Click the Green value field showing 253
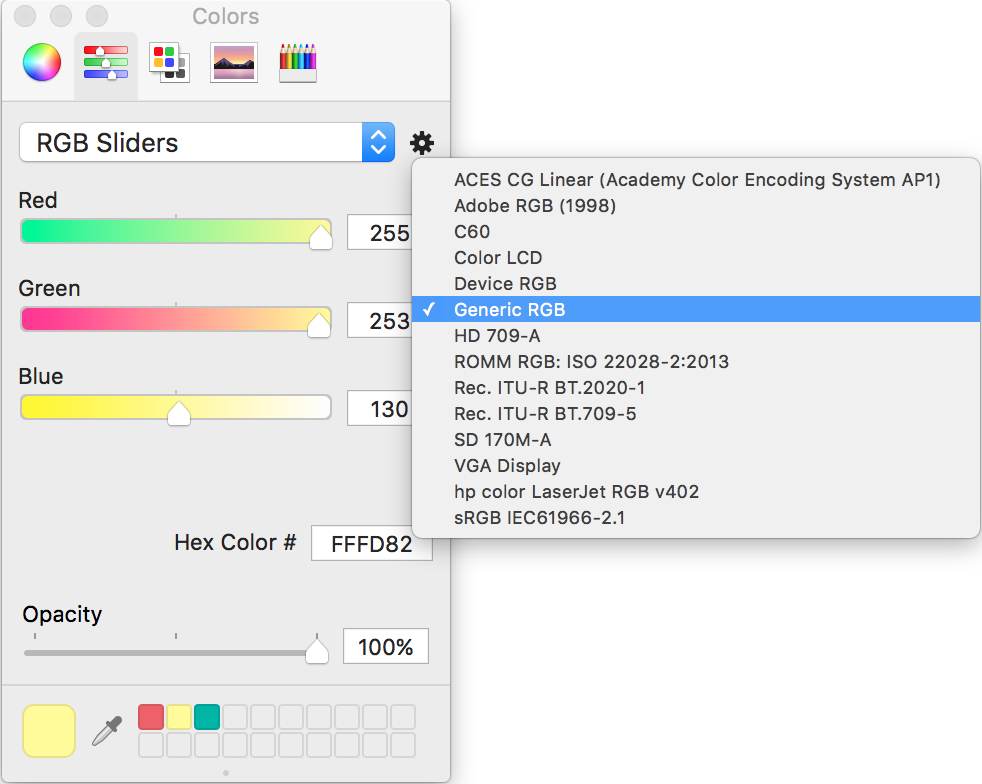Viewport: 982px width, 784px height. (388, 320)
